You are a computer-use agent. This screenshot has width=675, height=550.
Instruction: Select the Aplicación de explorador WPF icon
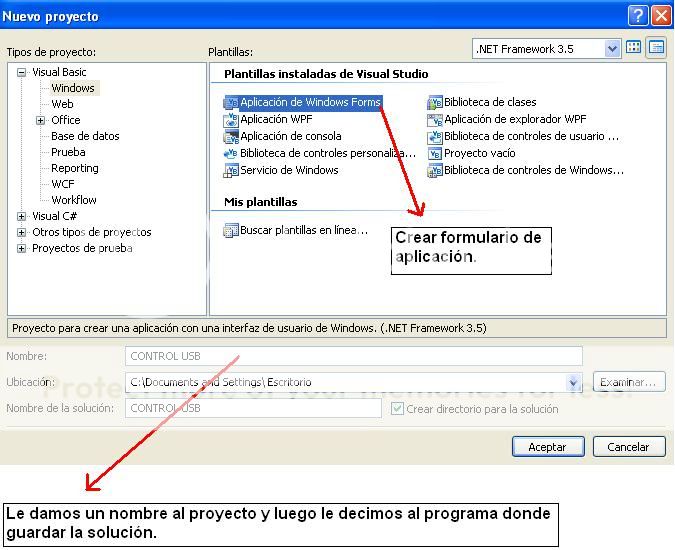pos(435,120)
